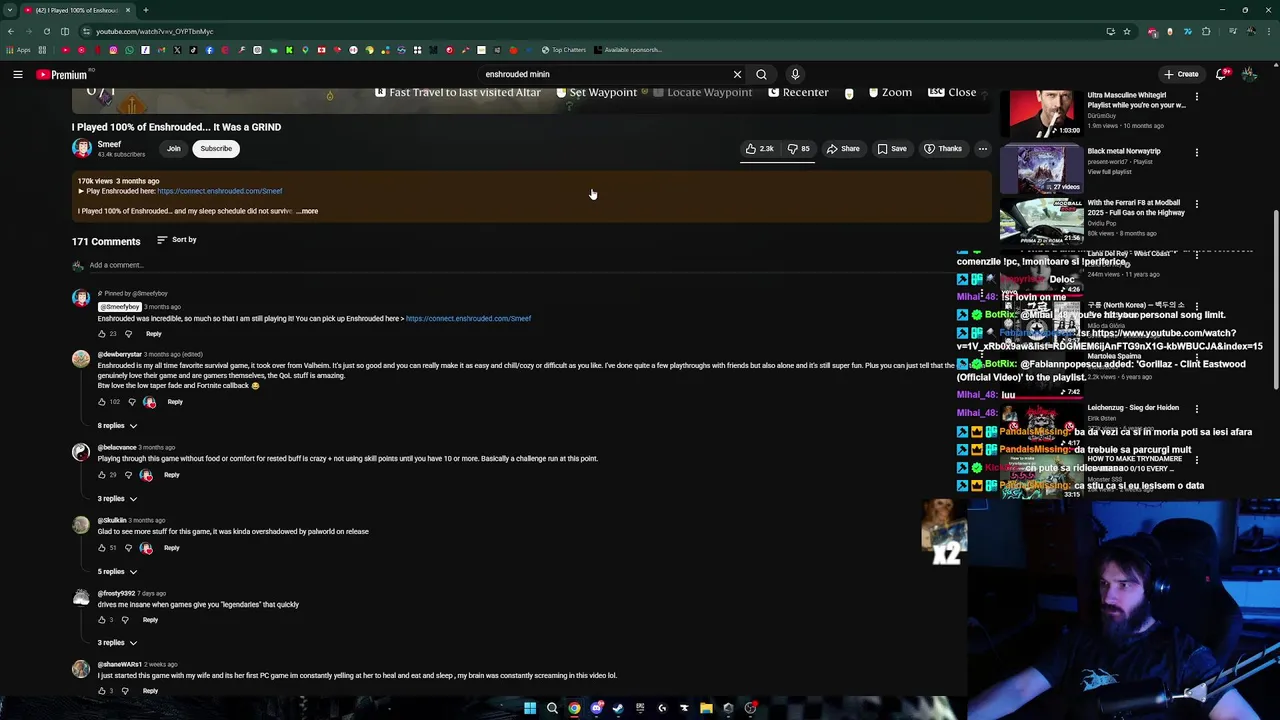Open Enshrouded link in pinned comment
The image size is (1280, 720).
[468, 319]
